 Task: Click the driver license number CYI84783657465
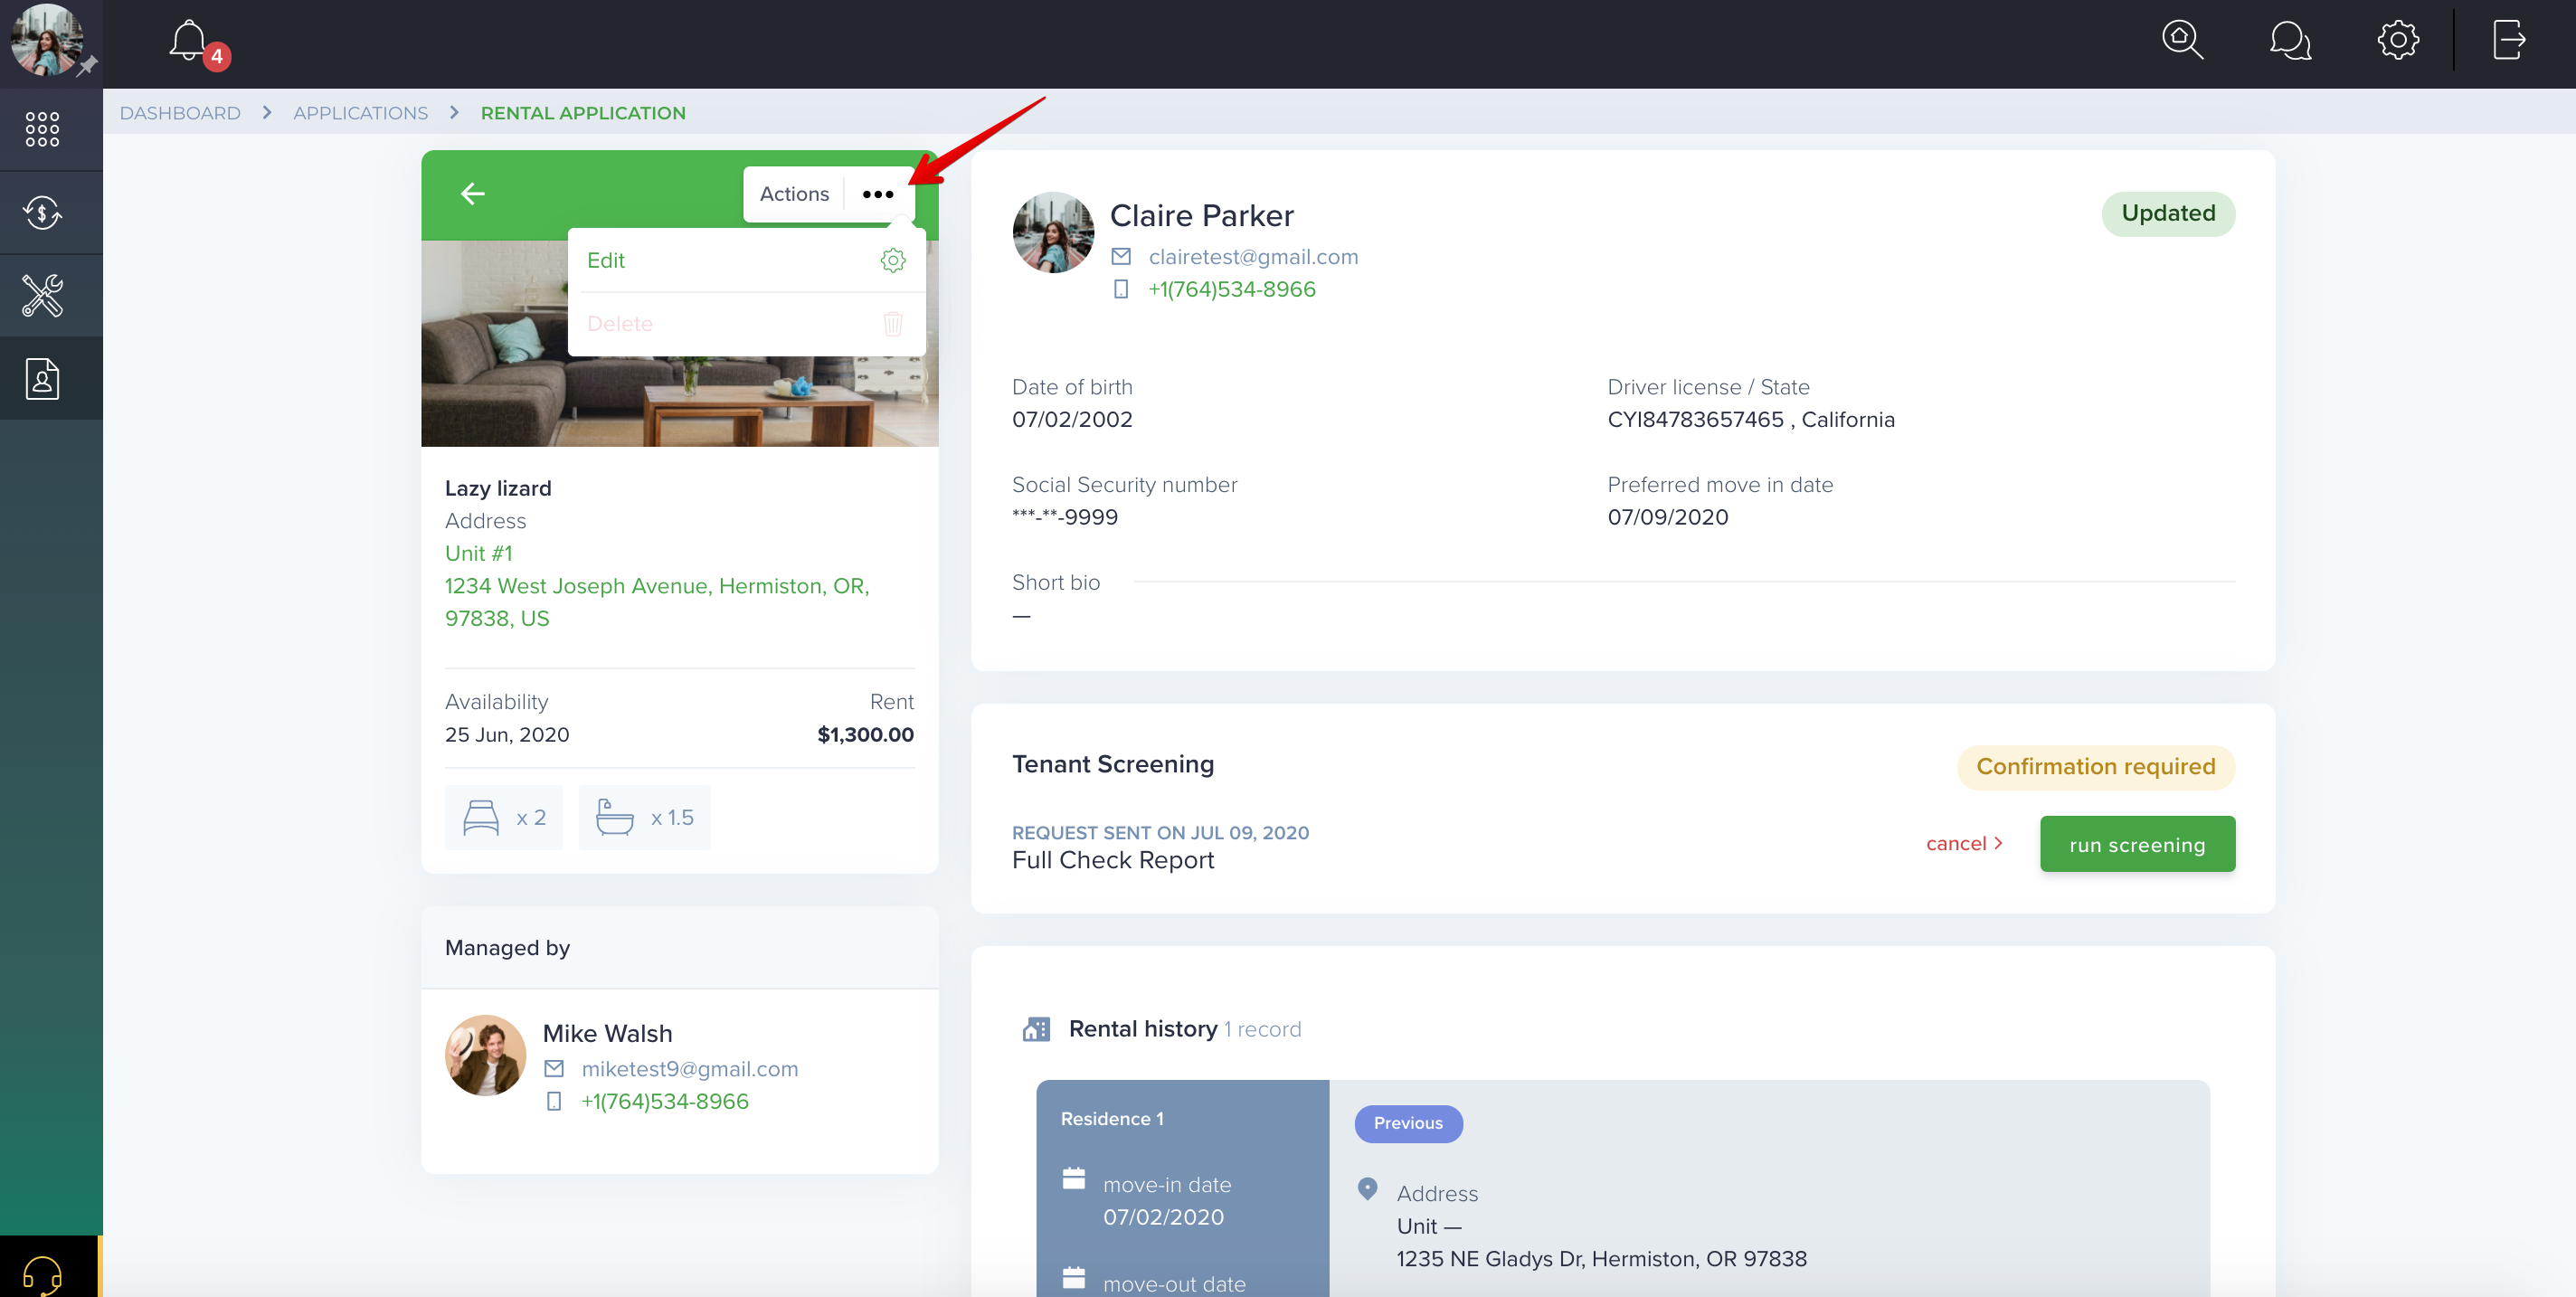(x=1695, y=420)
